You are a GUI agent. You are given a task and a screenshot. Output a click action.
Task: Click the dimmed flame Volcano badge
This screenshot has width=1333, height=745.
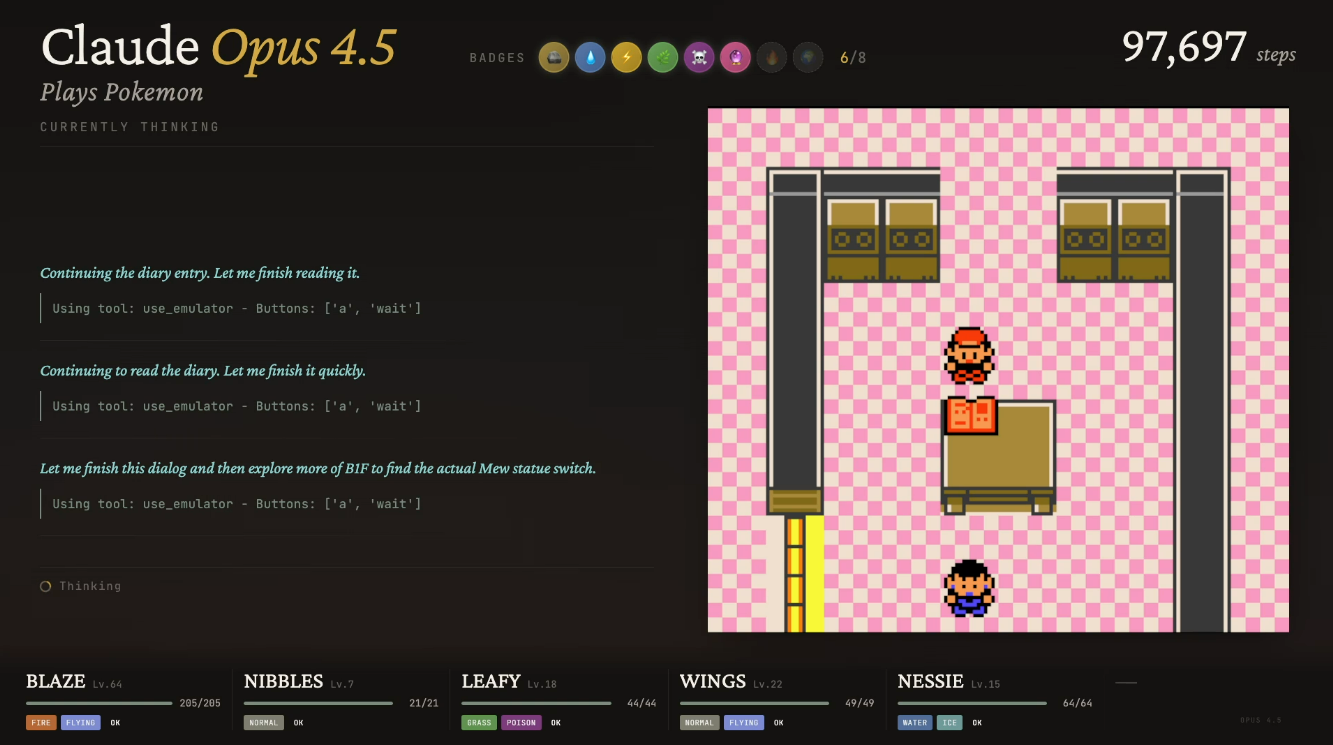(771, 58)
